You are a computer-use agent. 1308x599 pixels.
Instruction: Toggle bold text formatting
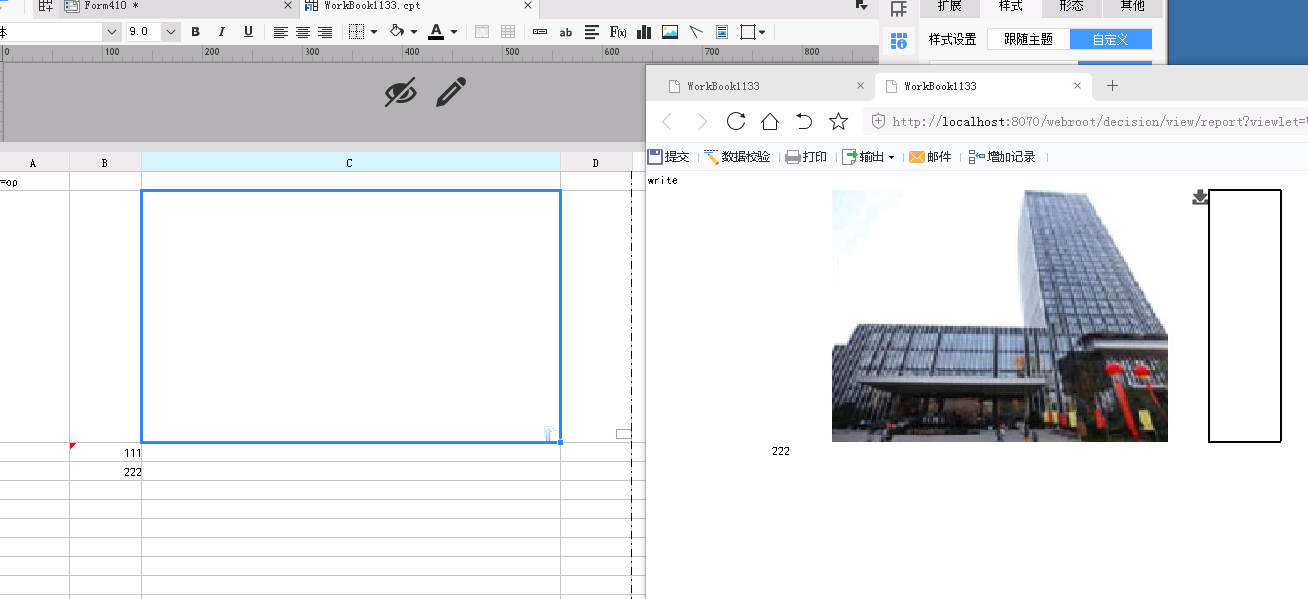(196, 32)
